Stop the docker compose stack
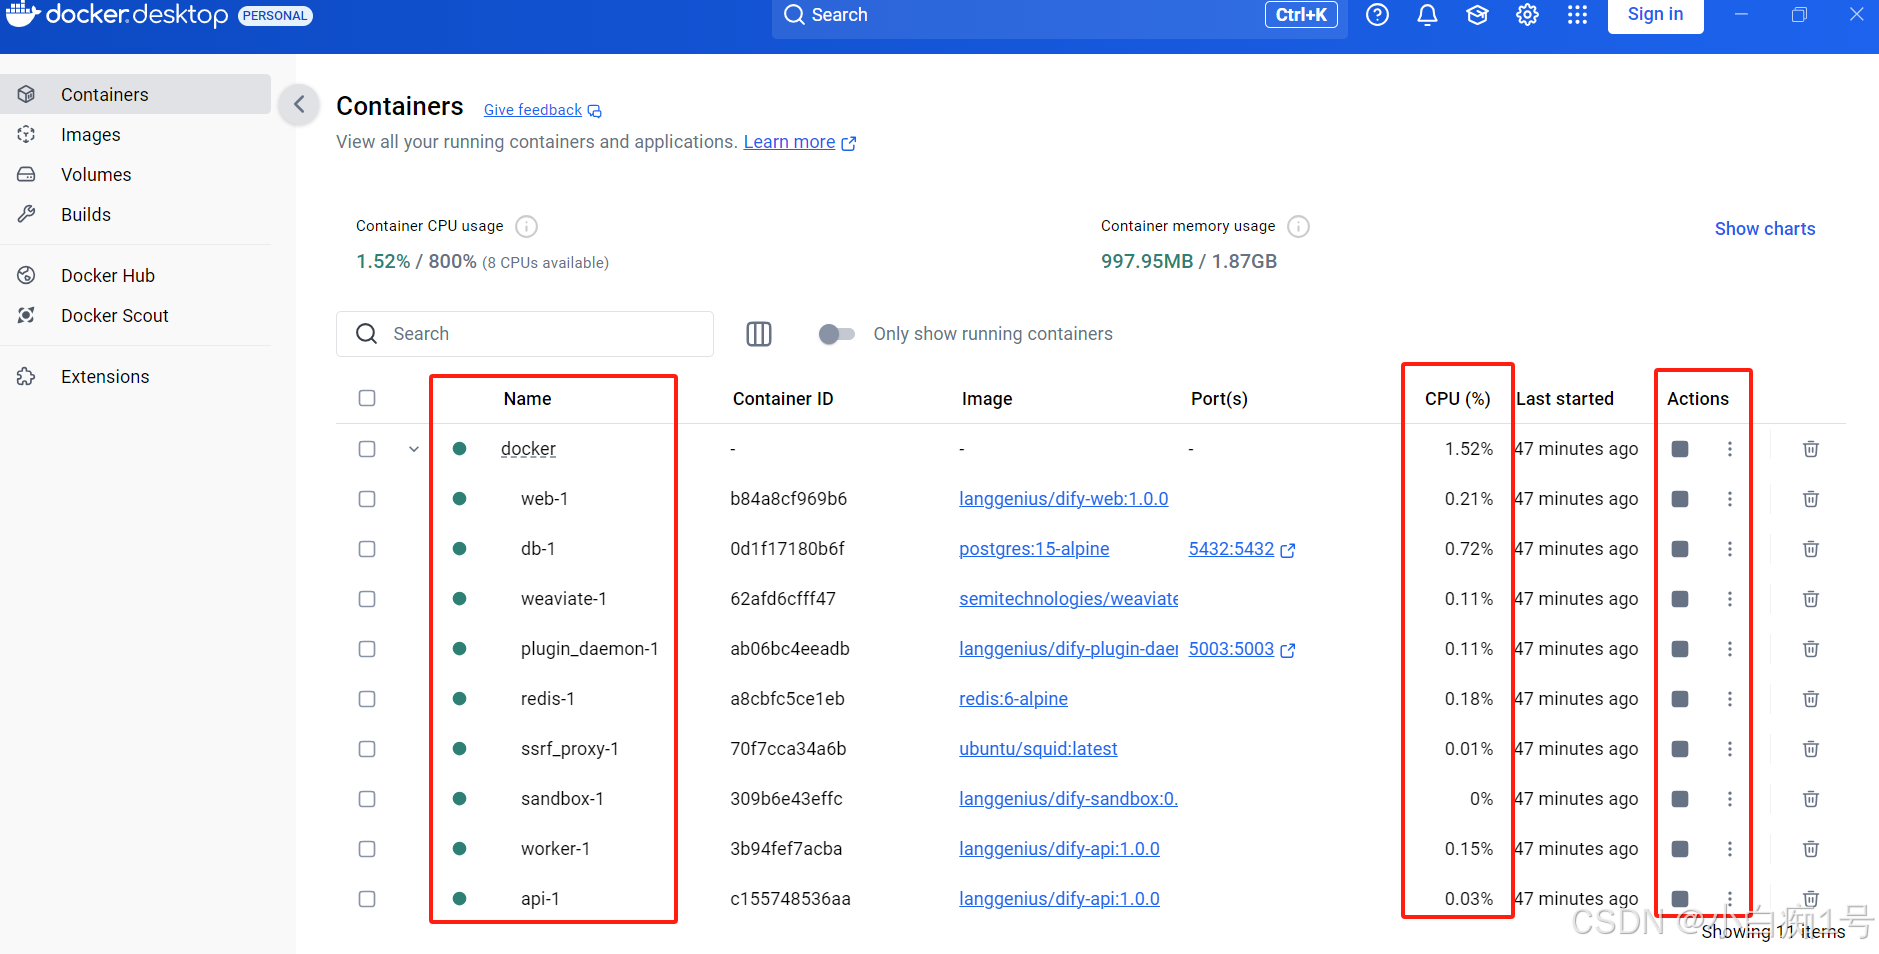This screenshot has width=1879, height=954. [1680, 449]
